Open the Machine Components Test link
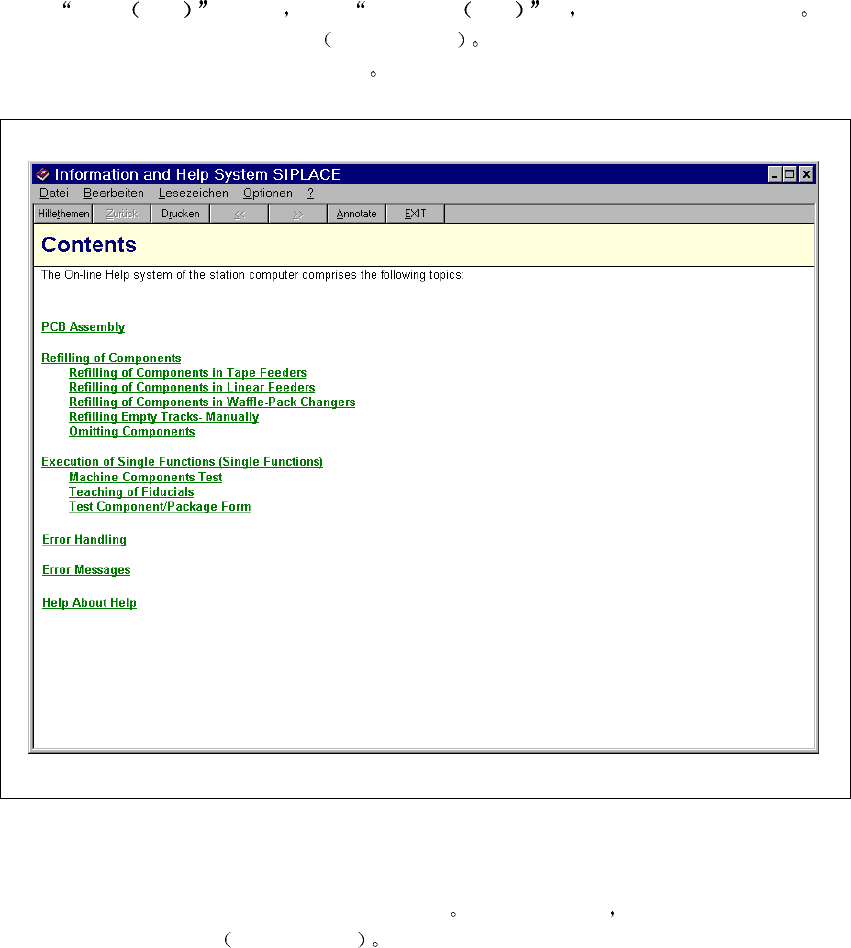This screenshot has width=851, height=948. point(146,477)
